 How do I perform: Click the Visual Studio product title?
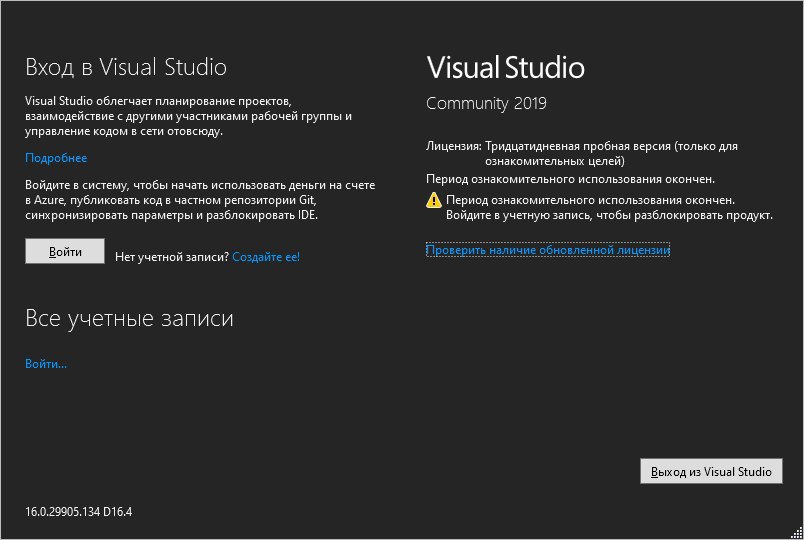tap(506, 67)
